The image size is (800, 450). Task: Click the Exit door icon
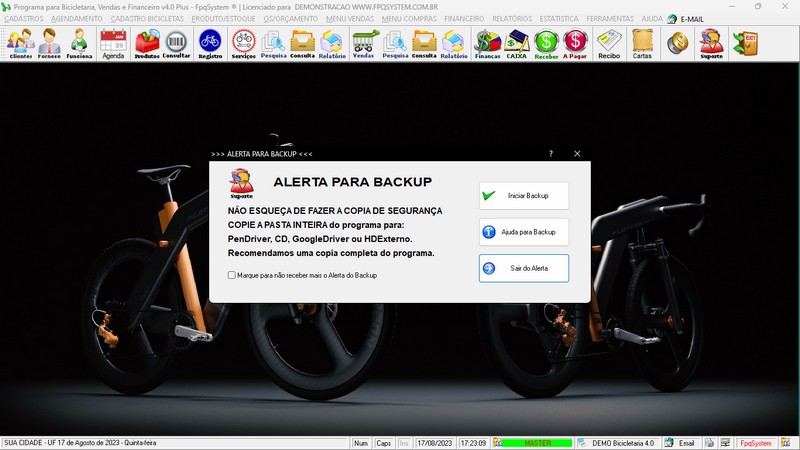745,43
